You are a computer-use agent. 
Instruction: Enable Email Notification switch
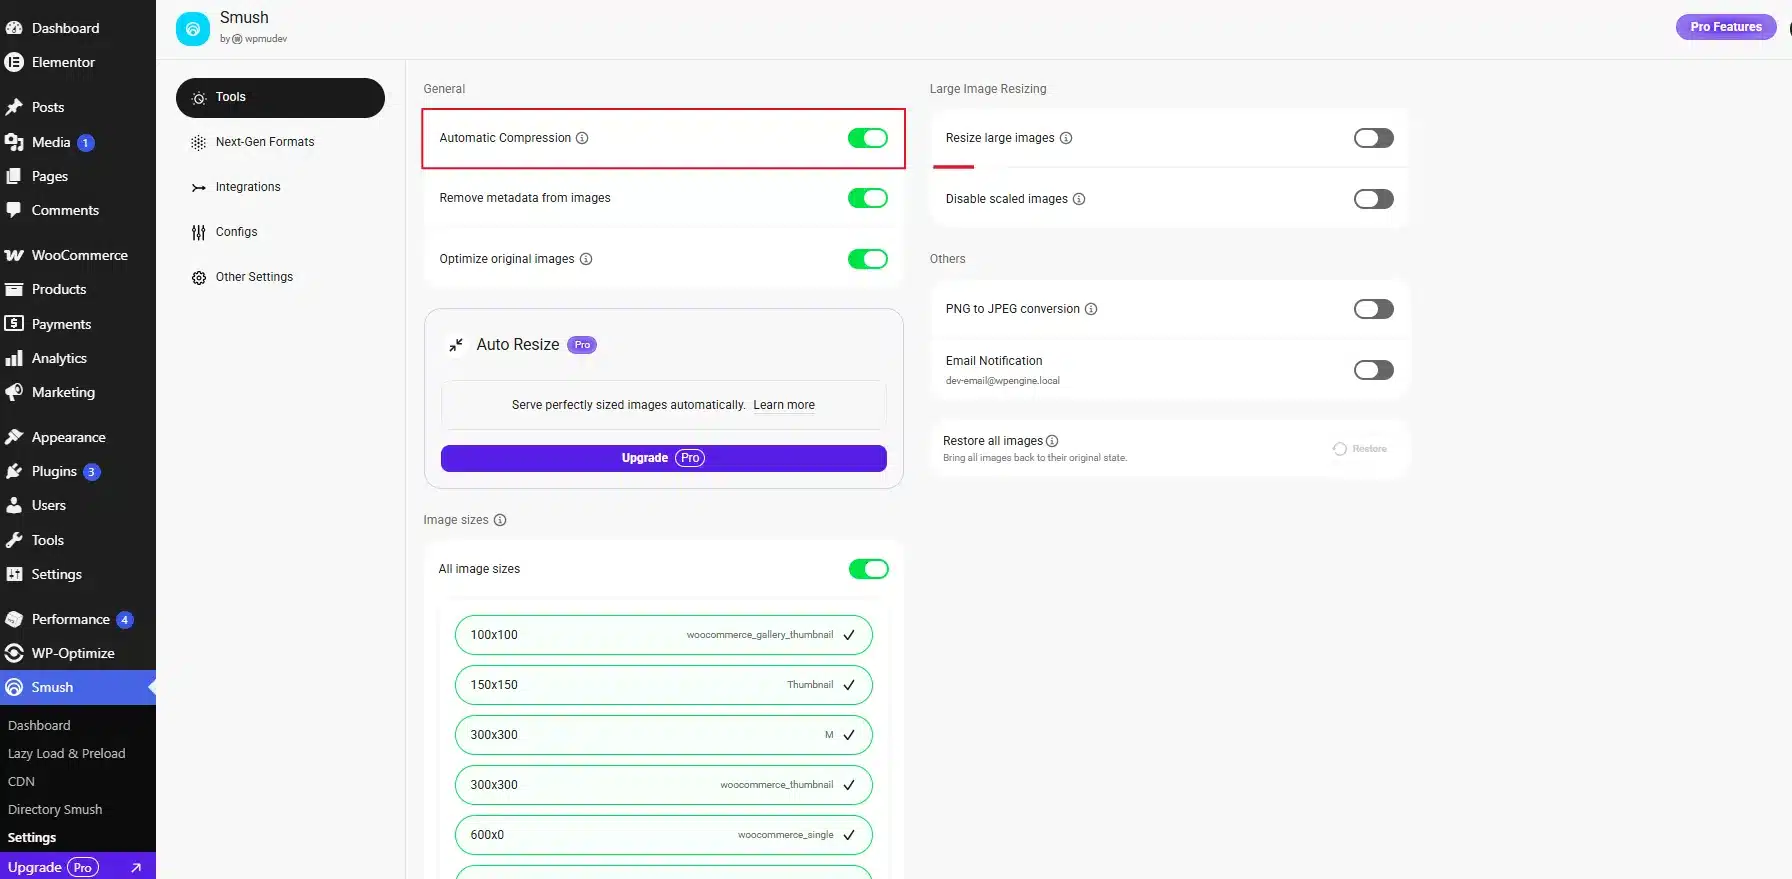pos(1373,370)
